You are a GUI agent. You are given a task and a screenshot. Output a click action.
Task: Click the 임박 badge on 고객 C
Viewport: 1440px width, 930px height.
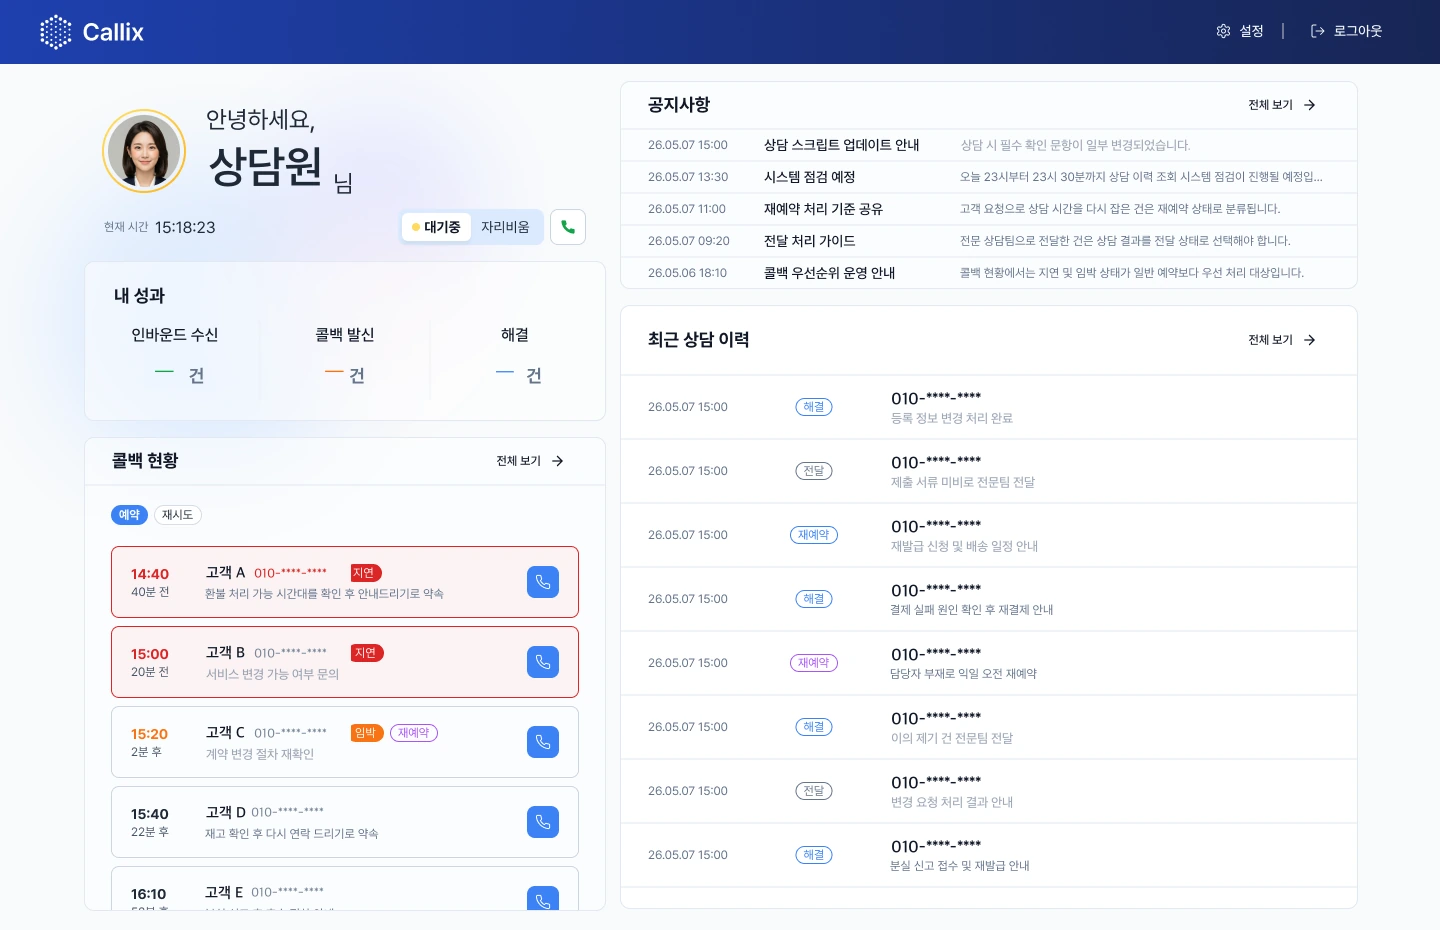(x=366, y=733)
